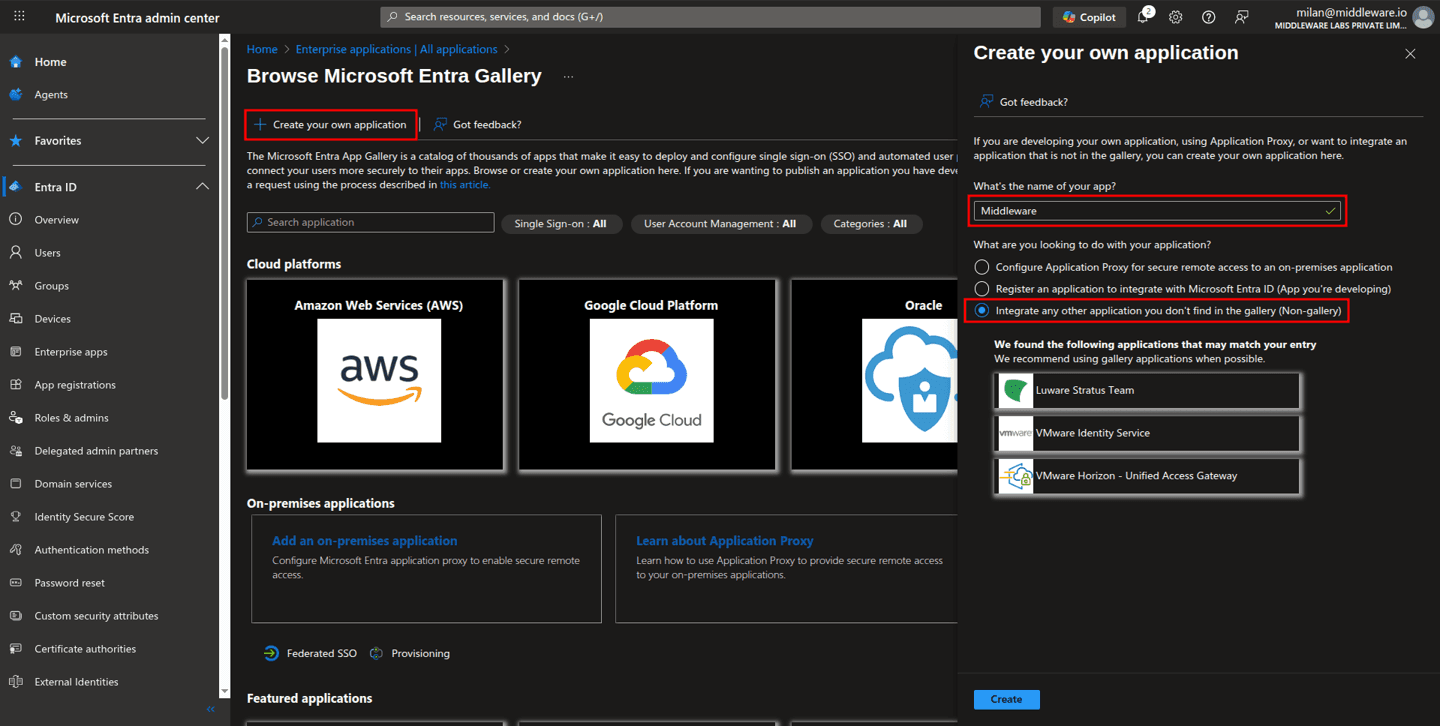Collapse the Entra ID section
The image size is (1440, 726).
(202, 185)
